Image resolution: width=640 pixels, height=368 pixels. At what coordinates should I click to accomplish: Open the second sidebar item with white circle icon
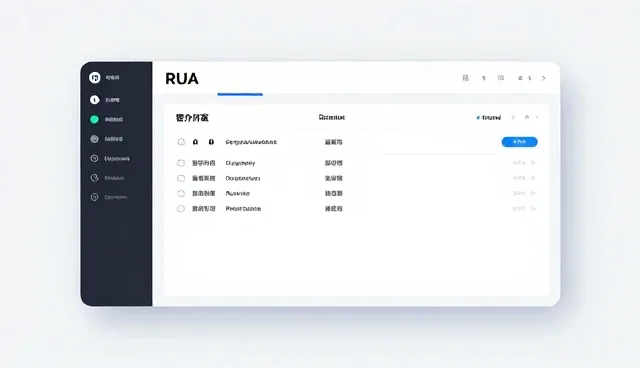pyautogui.click(x=105, y=100)
